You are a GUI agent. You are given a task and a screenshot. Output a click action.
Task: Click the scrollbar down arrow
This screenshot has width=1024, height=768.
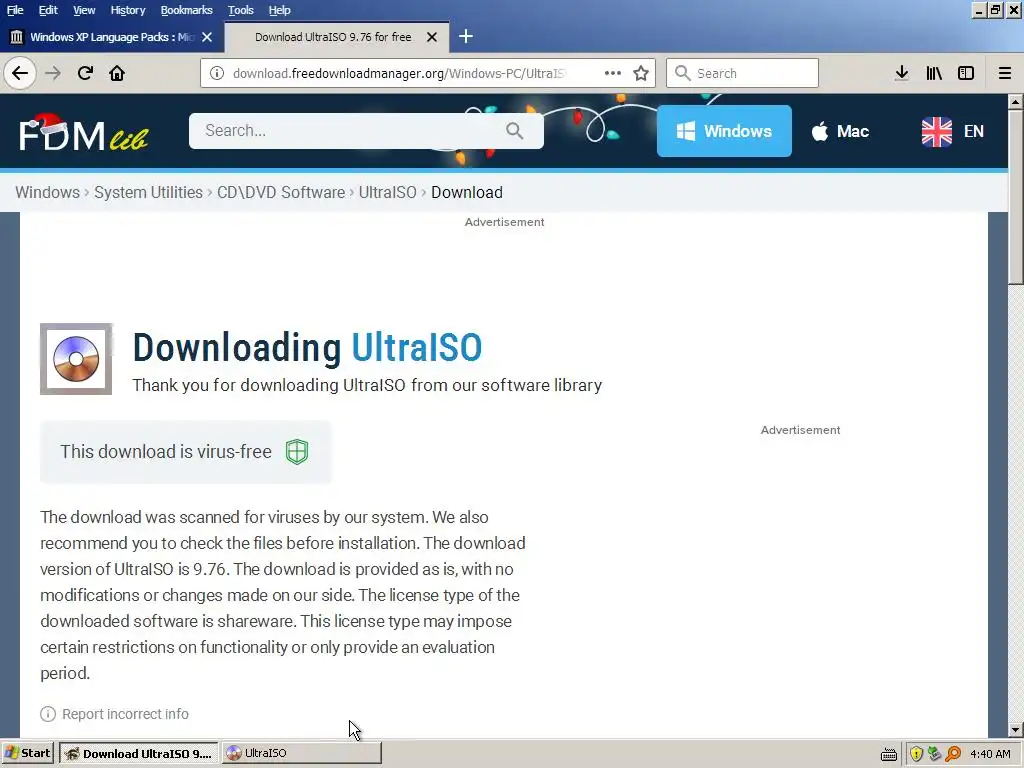(x=1016, y=730)
